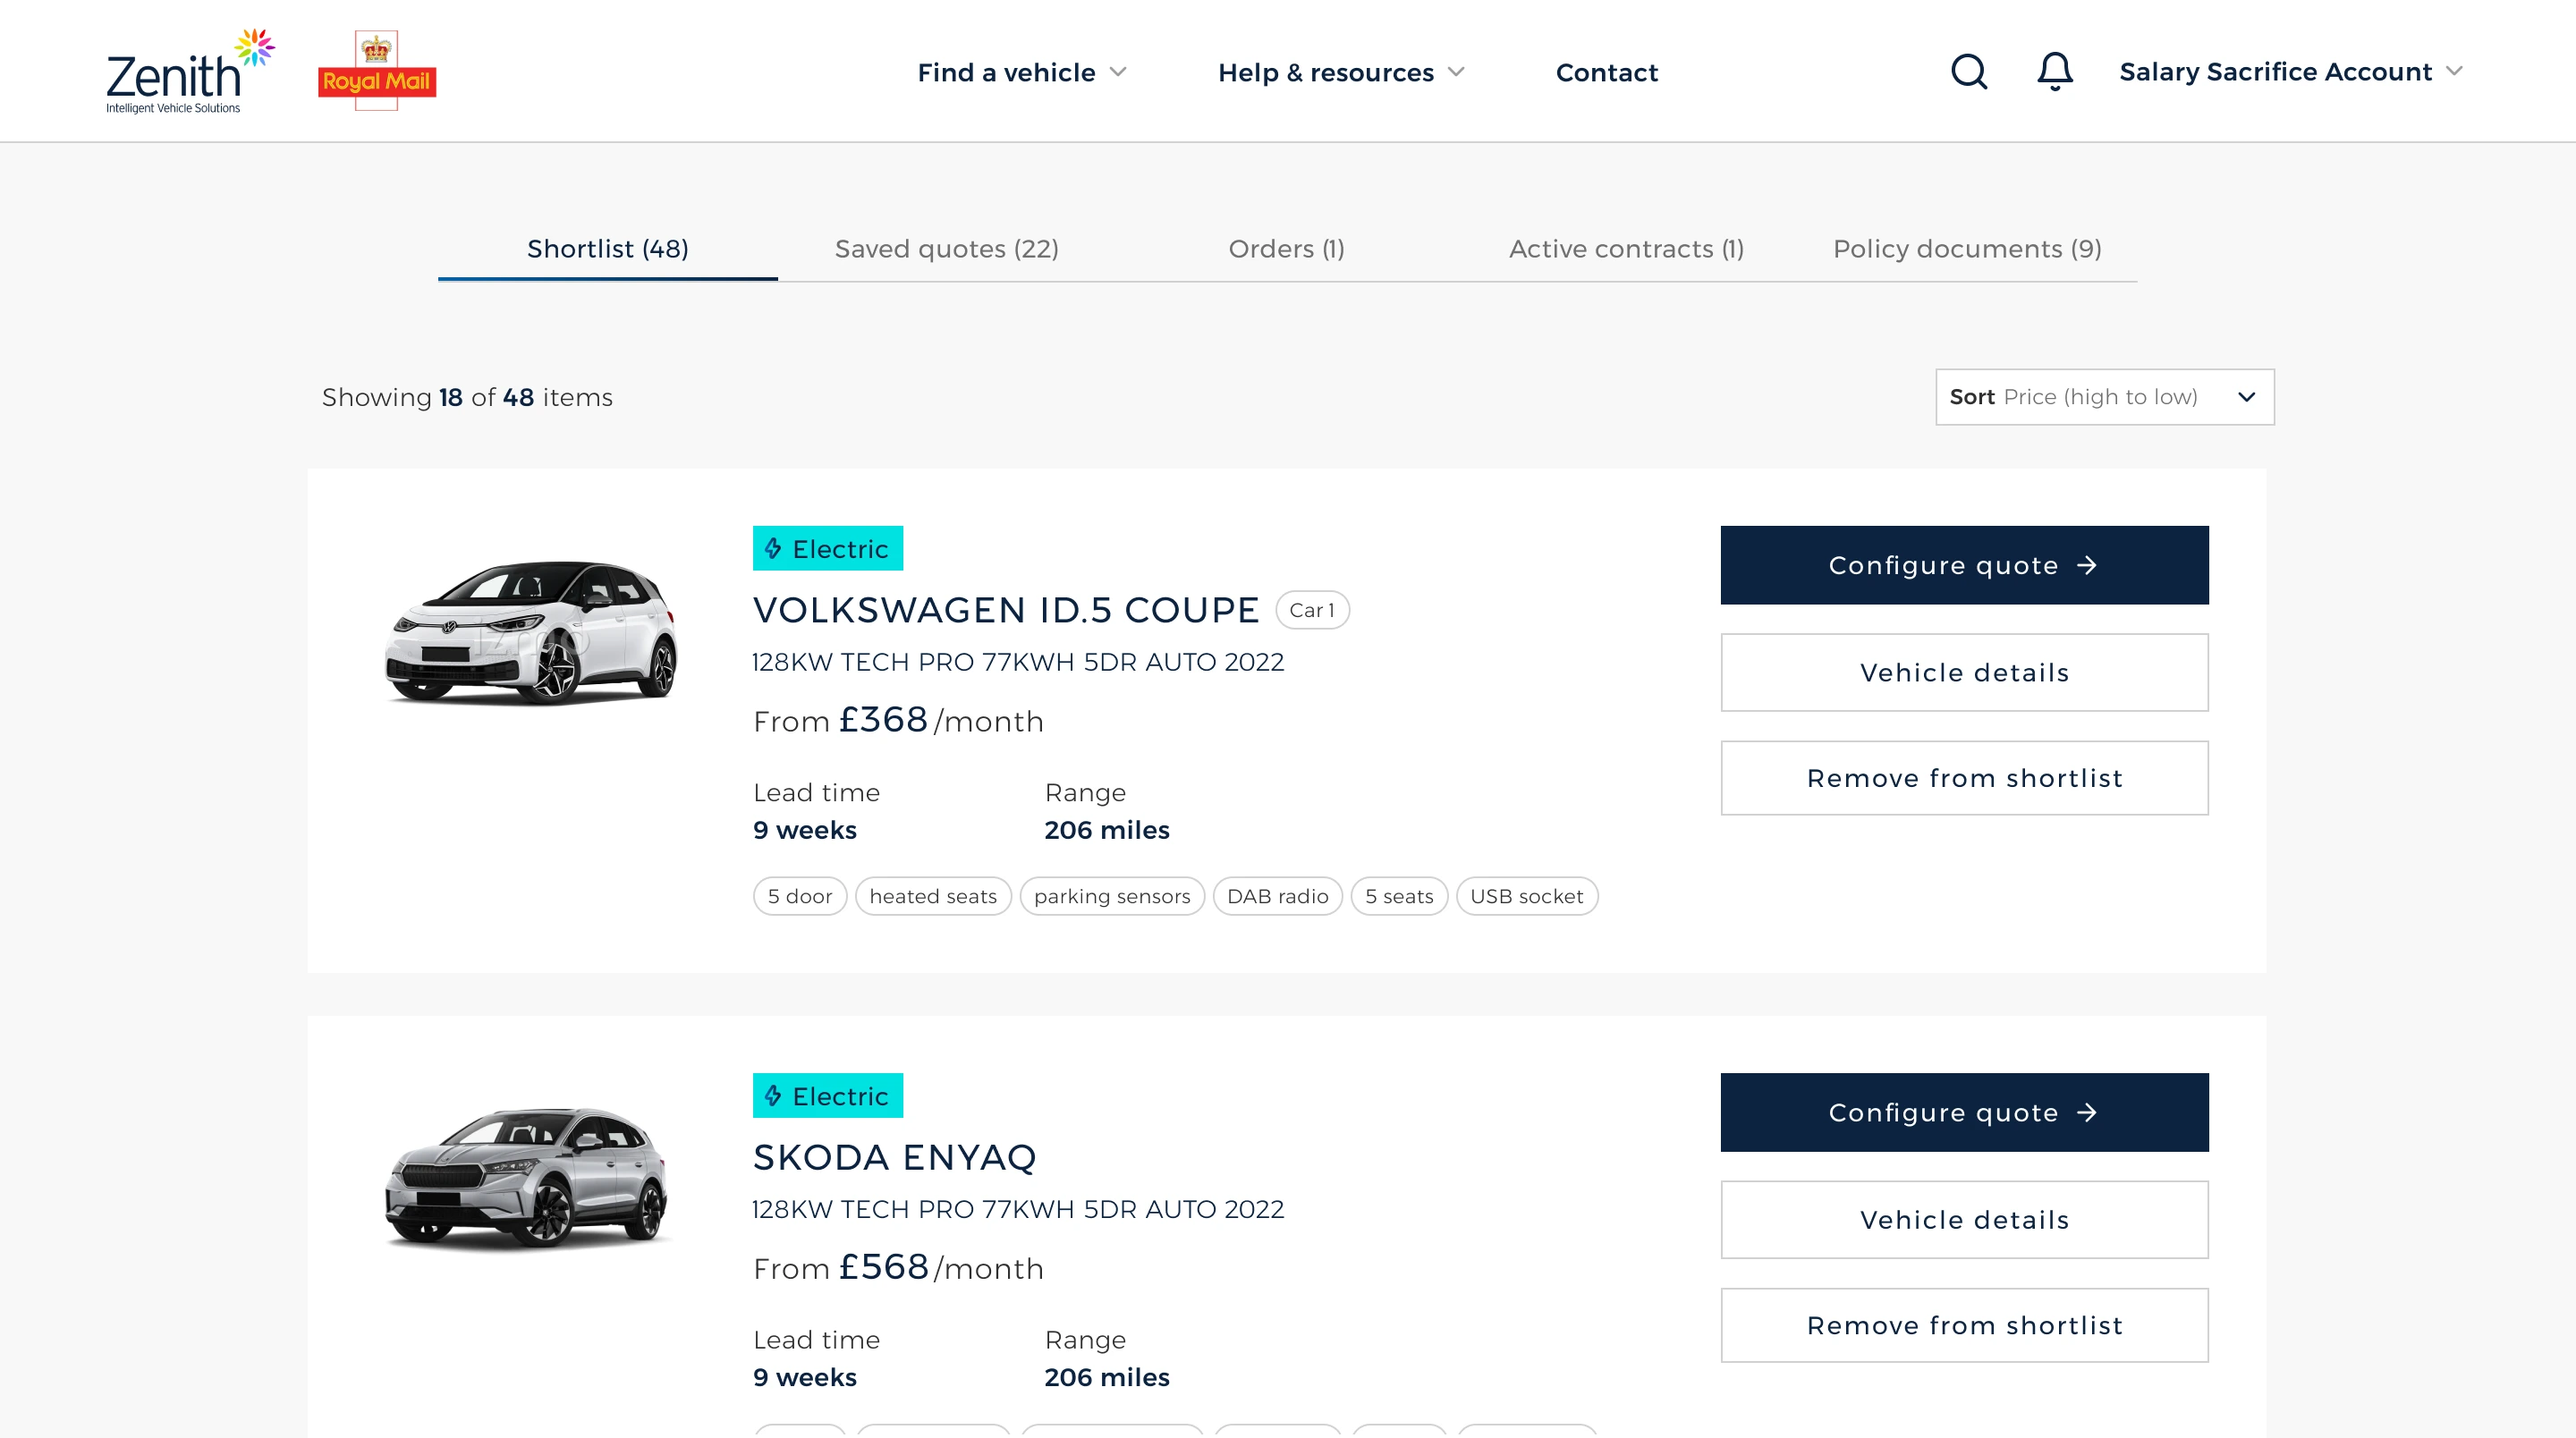
Task: Open the notifications bell
Action: (2055, 72)
